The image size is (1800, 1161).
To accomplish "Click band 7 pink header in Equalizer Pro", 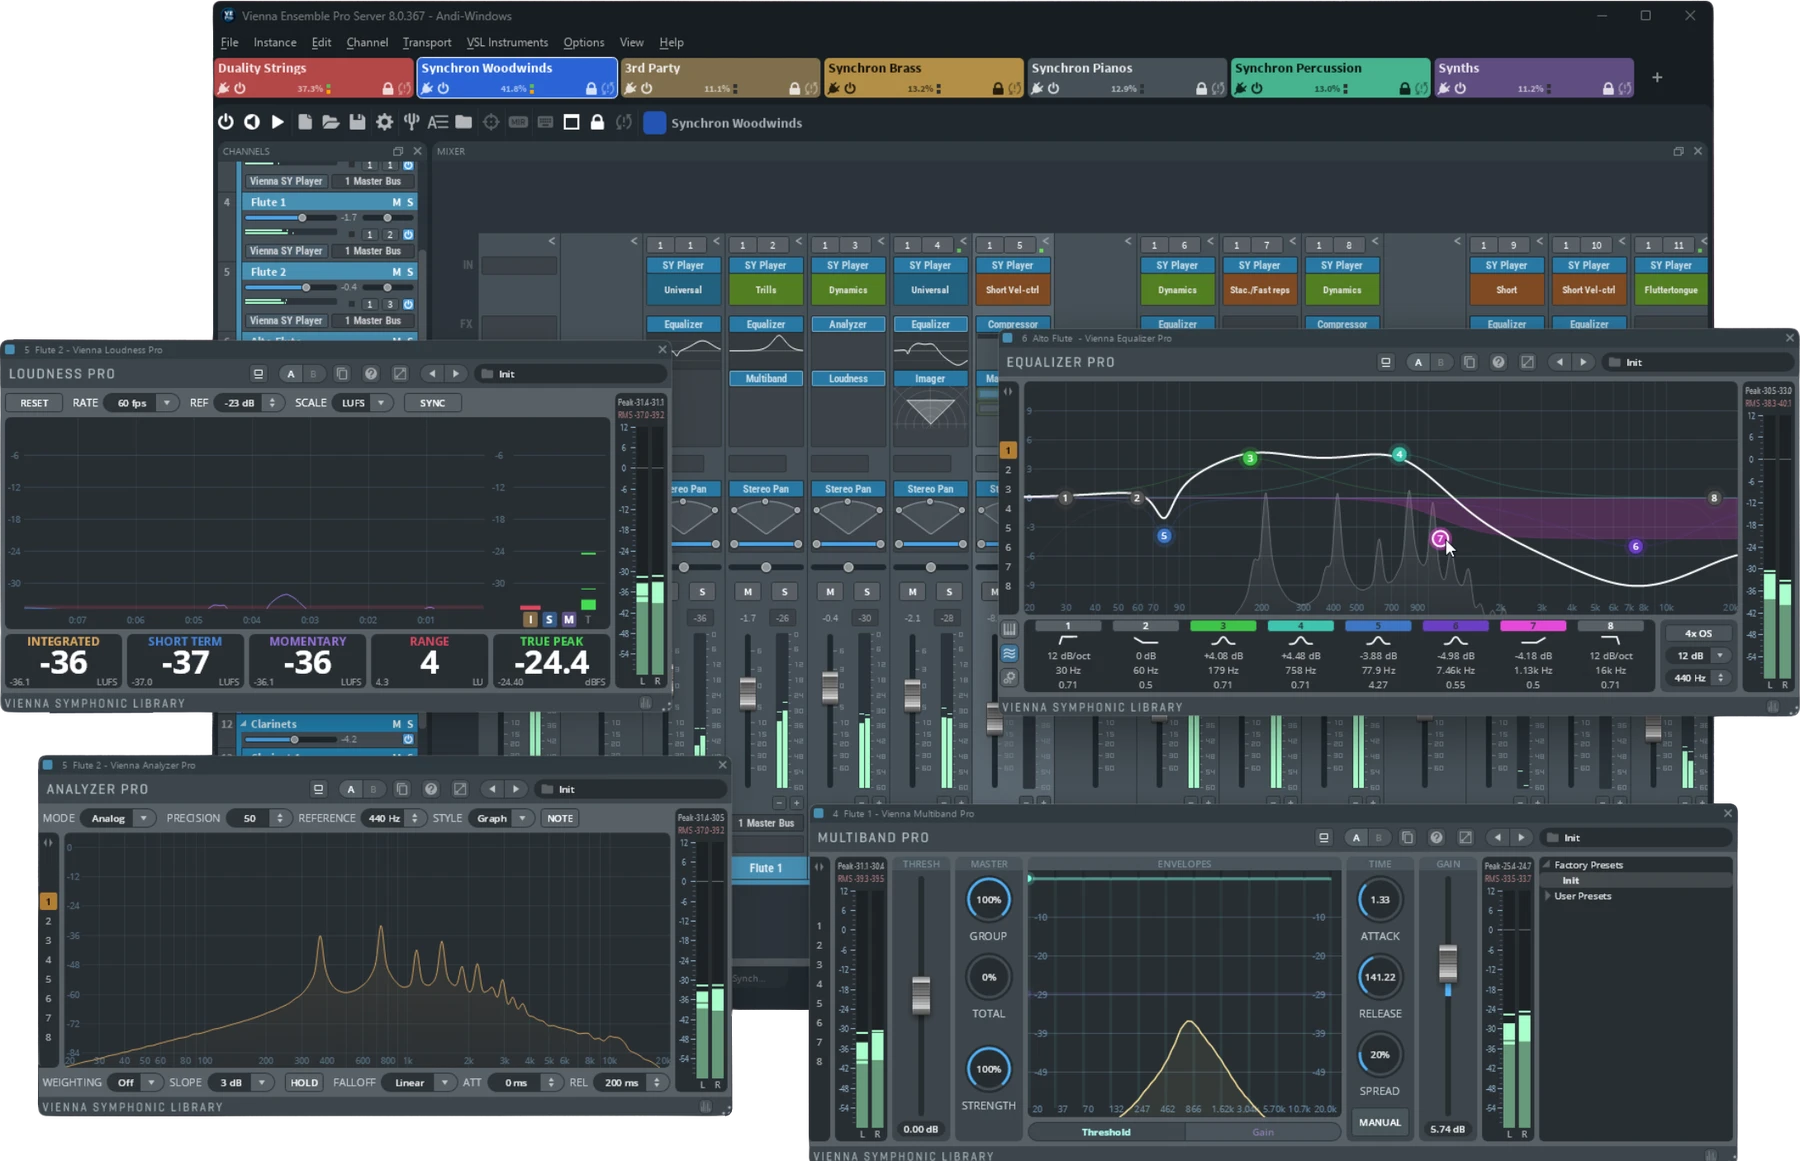I will 1533,626.
